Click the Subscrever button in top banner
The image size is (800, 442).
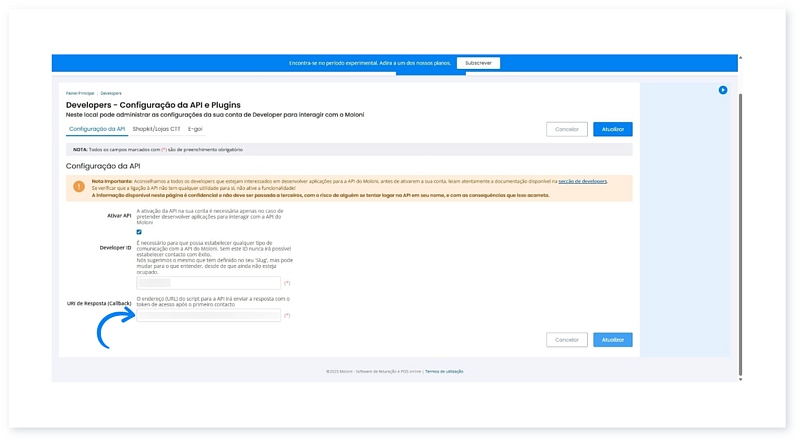coord(478,63)
